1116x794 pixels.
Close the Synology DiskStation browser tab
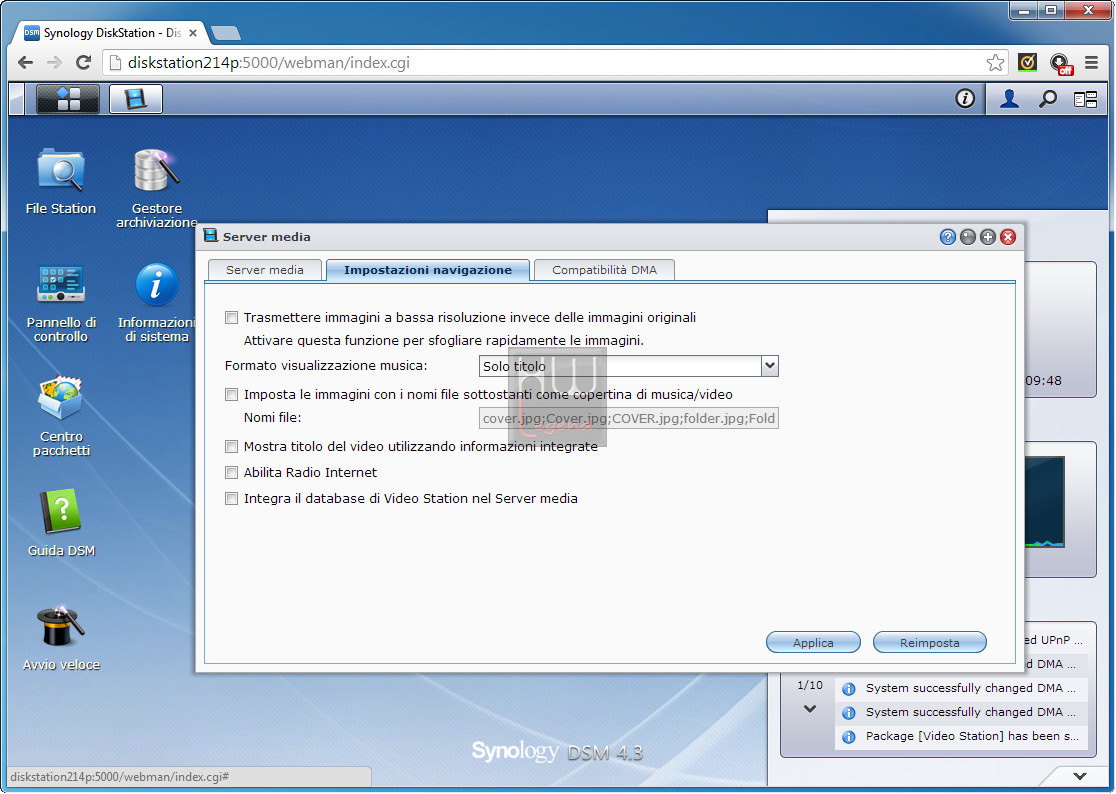coord(193,33)
